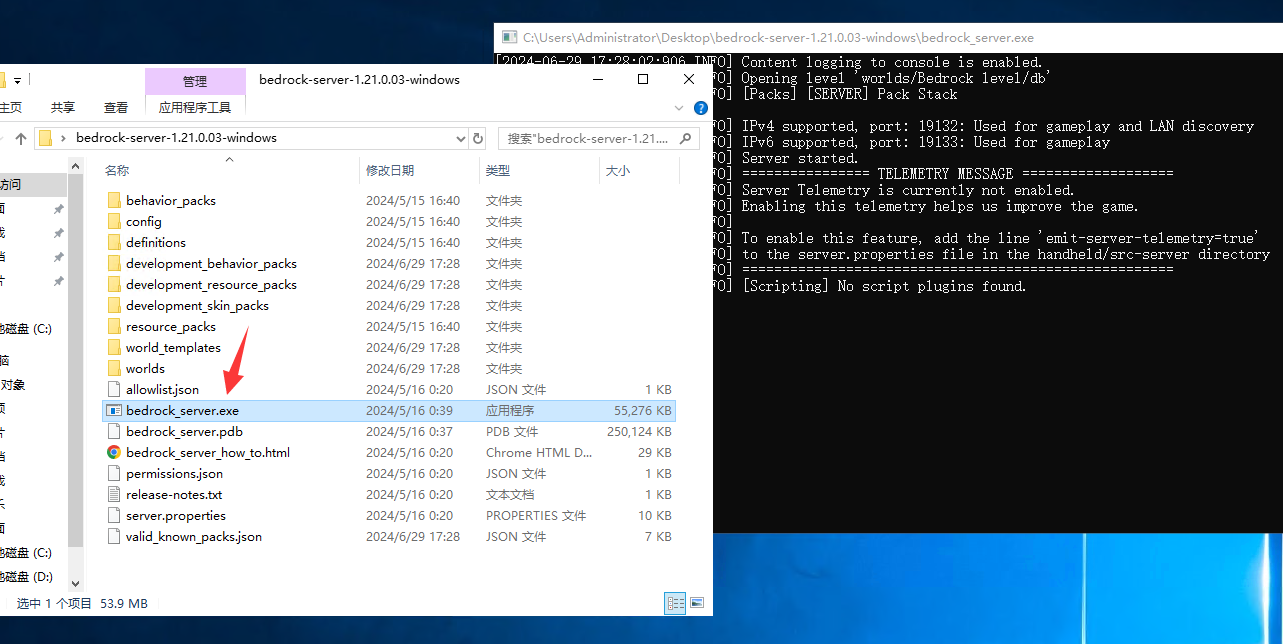The height and width of the screenshot is (644, 1283).
Task: Open the 应用程序工具 tab
Action: click(x=195, y=107)
